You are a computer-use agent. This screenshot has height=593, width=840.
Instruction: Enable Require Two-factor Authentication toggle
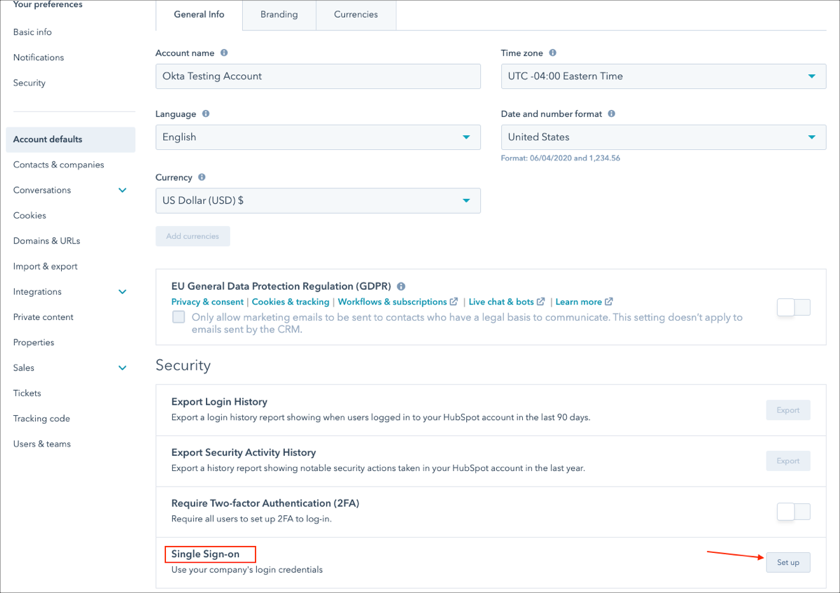[x=793, y=511]
